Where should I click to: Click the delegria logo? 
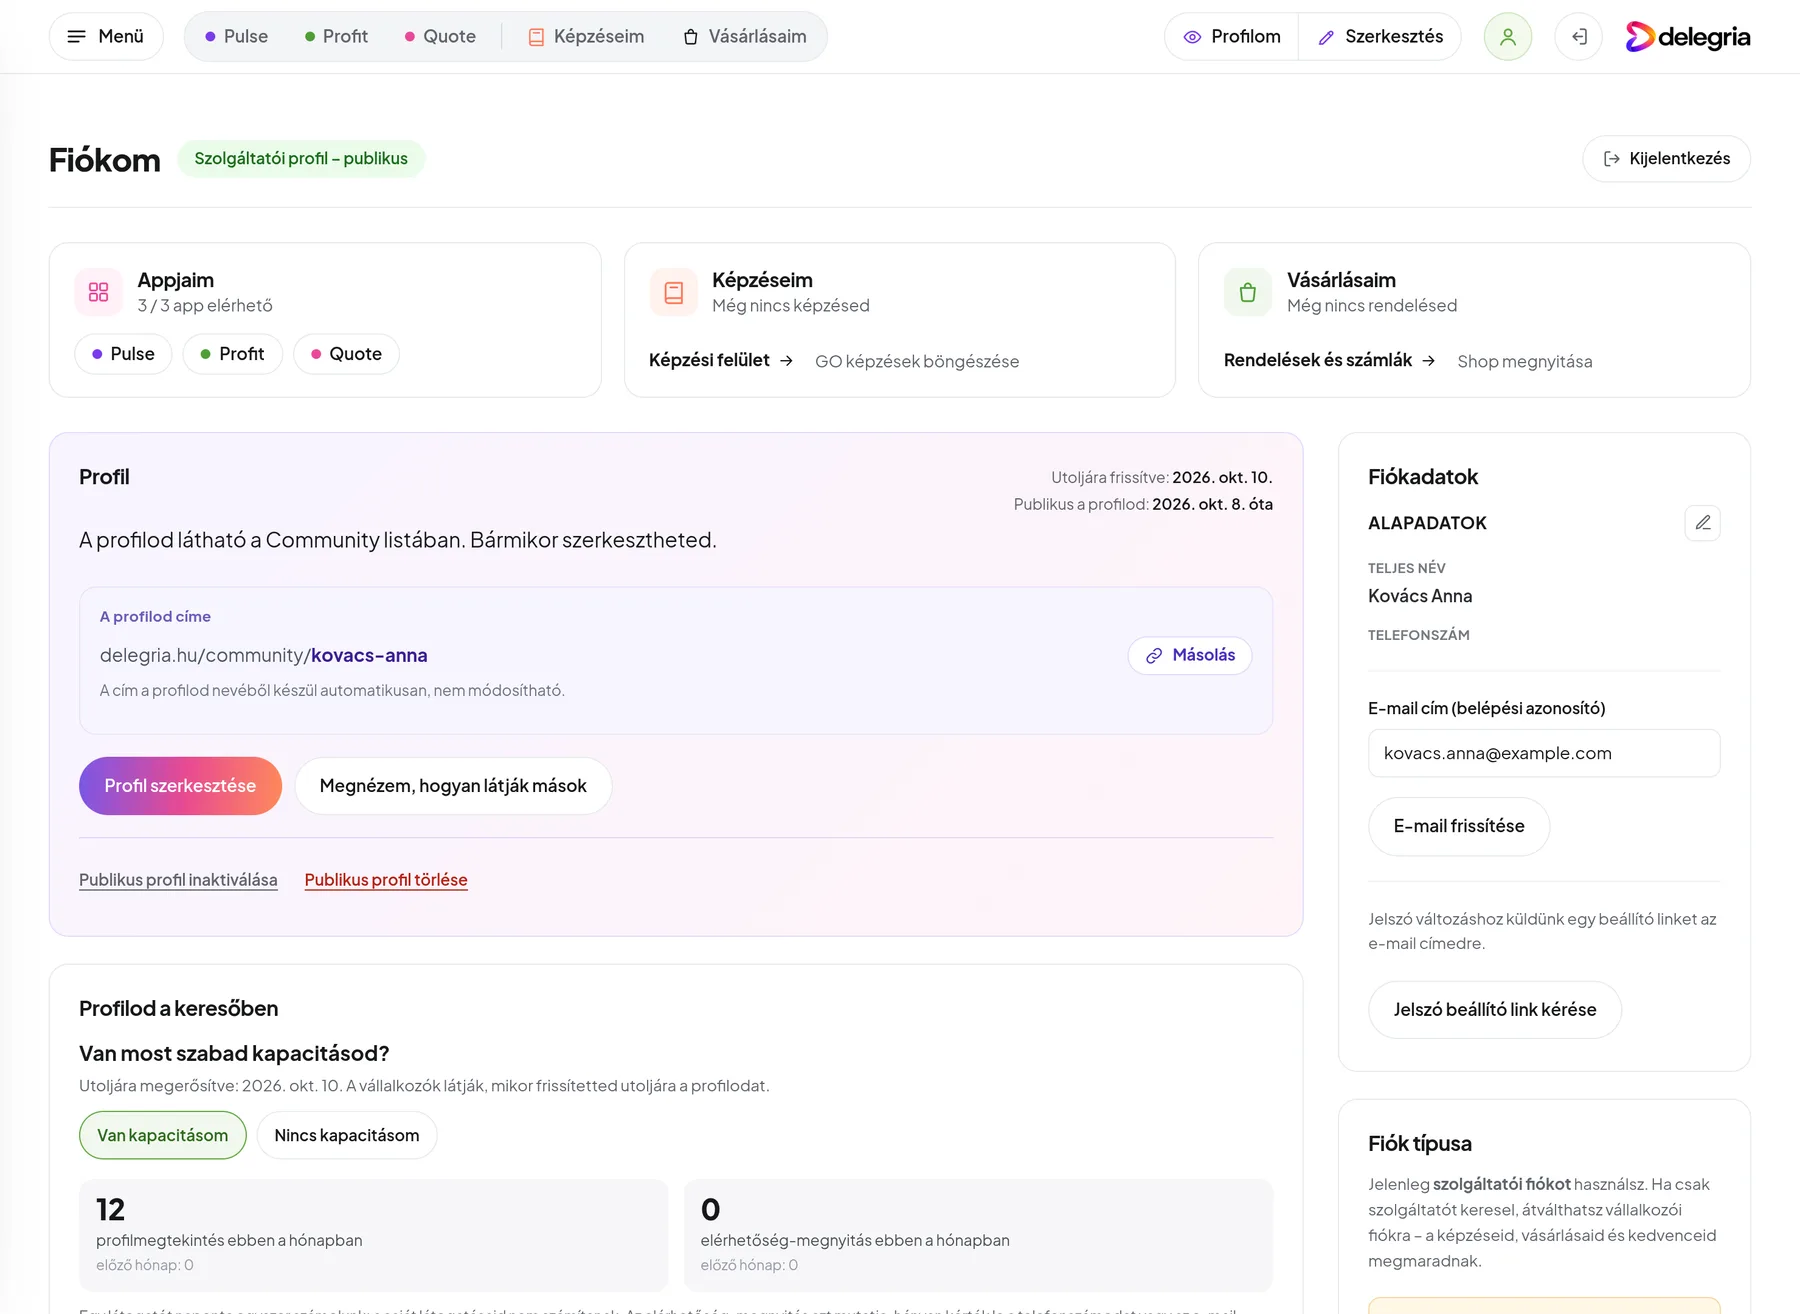tap(1688, 37)
